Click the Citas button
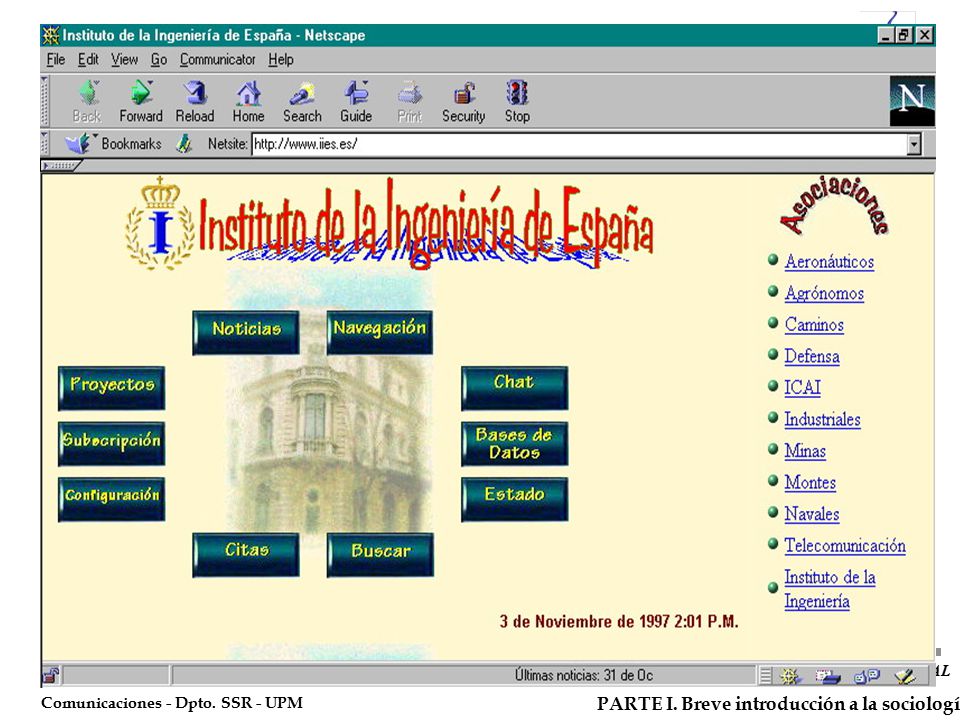Viewport: 960px width, 720px height. [x=246, y=555]
